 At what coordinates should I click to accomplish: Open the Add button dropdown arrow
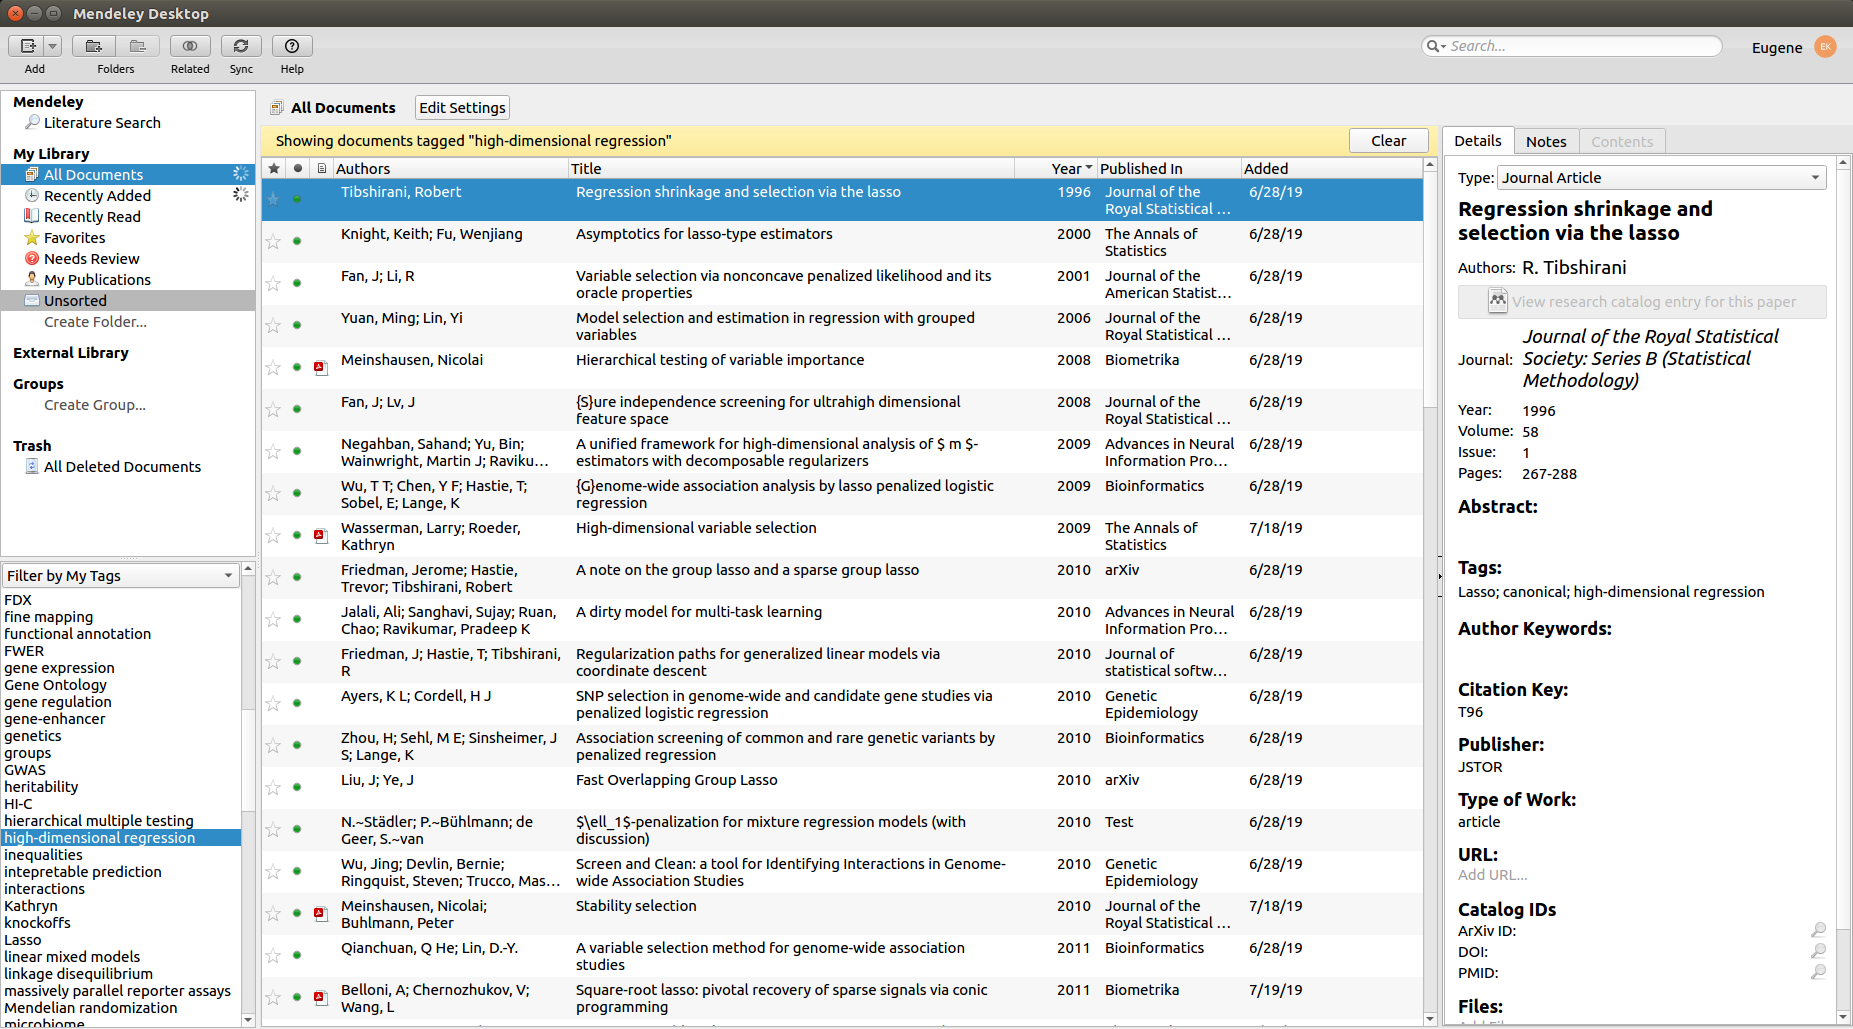53,46
